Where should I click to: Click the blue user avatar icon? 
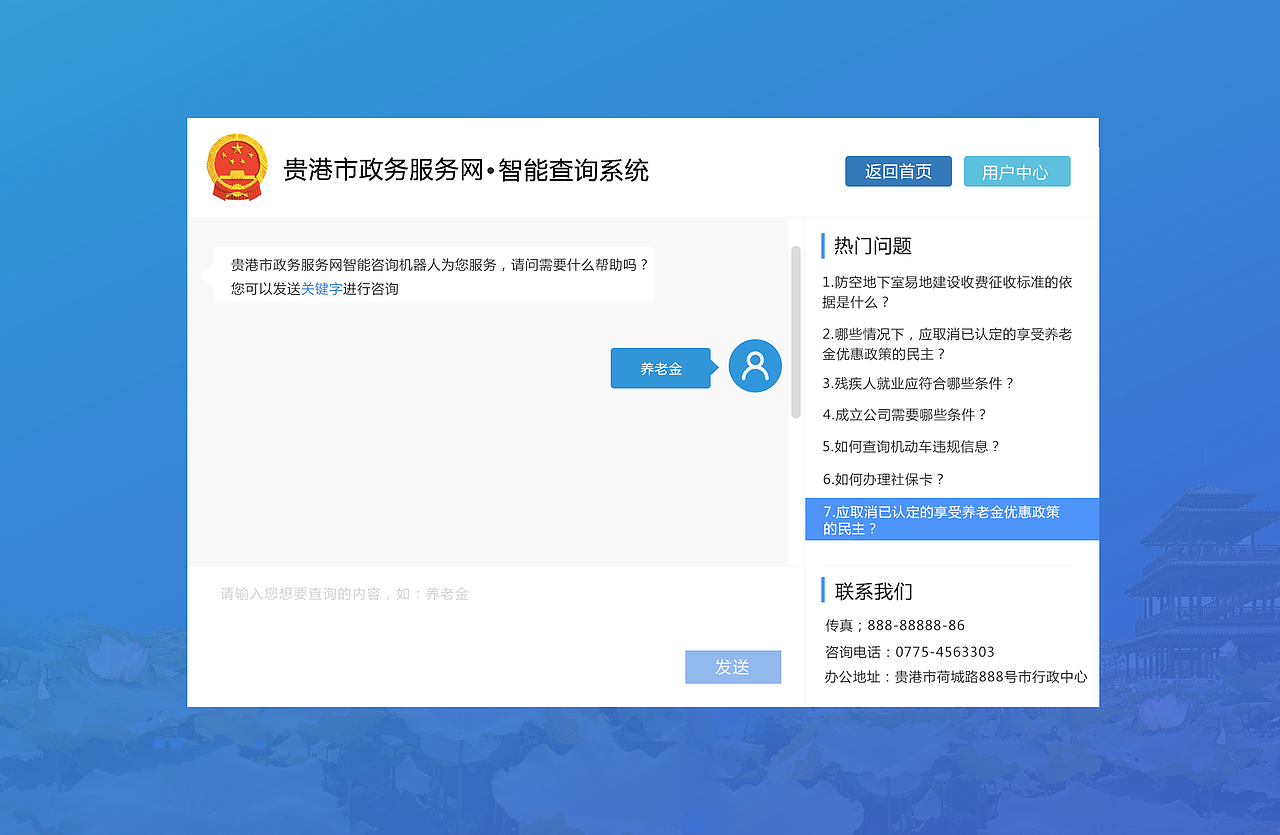click(755, 366)
